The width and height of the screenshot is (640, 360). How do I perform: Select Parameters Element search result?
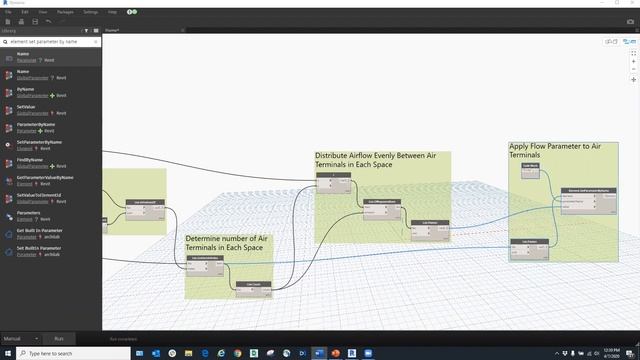[51, 216]
